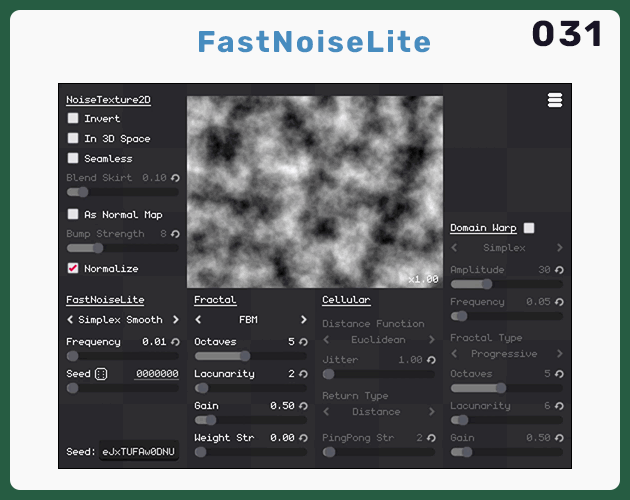Click the Cellular section heading
Image resolution: width=630 pixels, height=500 pixels.
pyautogui.click(x=346, y=300)
